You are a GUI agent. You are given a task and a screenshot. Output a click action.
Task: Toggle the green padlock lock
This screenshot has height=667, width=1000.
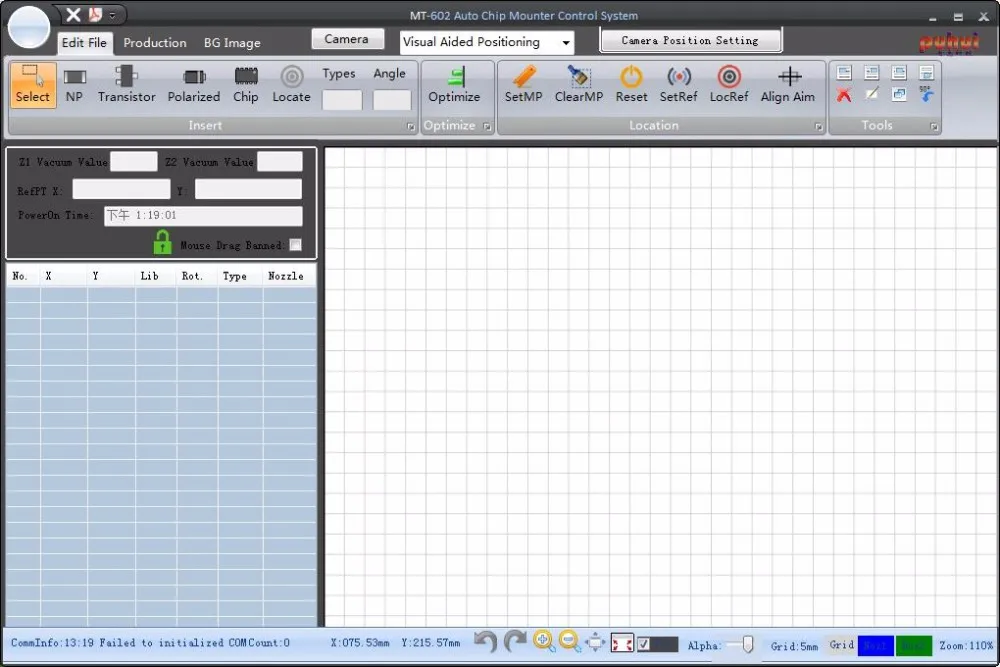[163, 242]
